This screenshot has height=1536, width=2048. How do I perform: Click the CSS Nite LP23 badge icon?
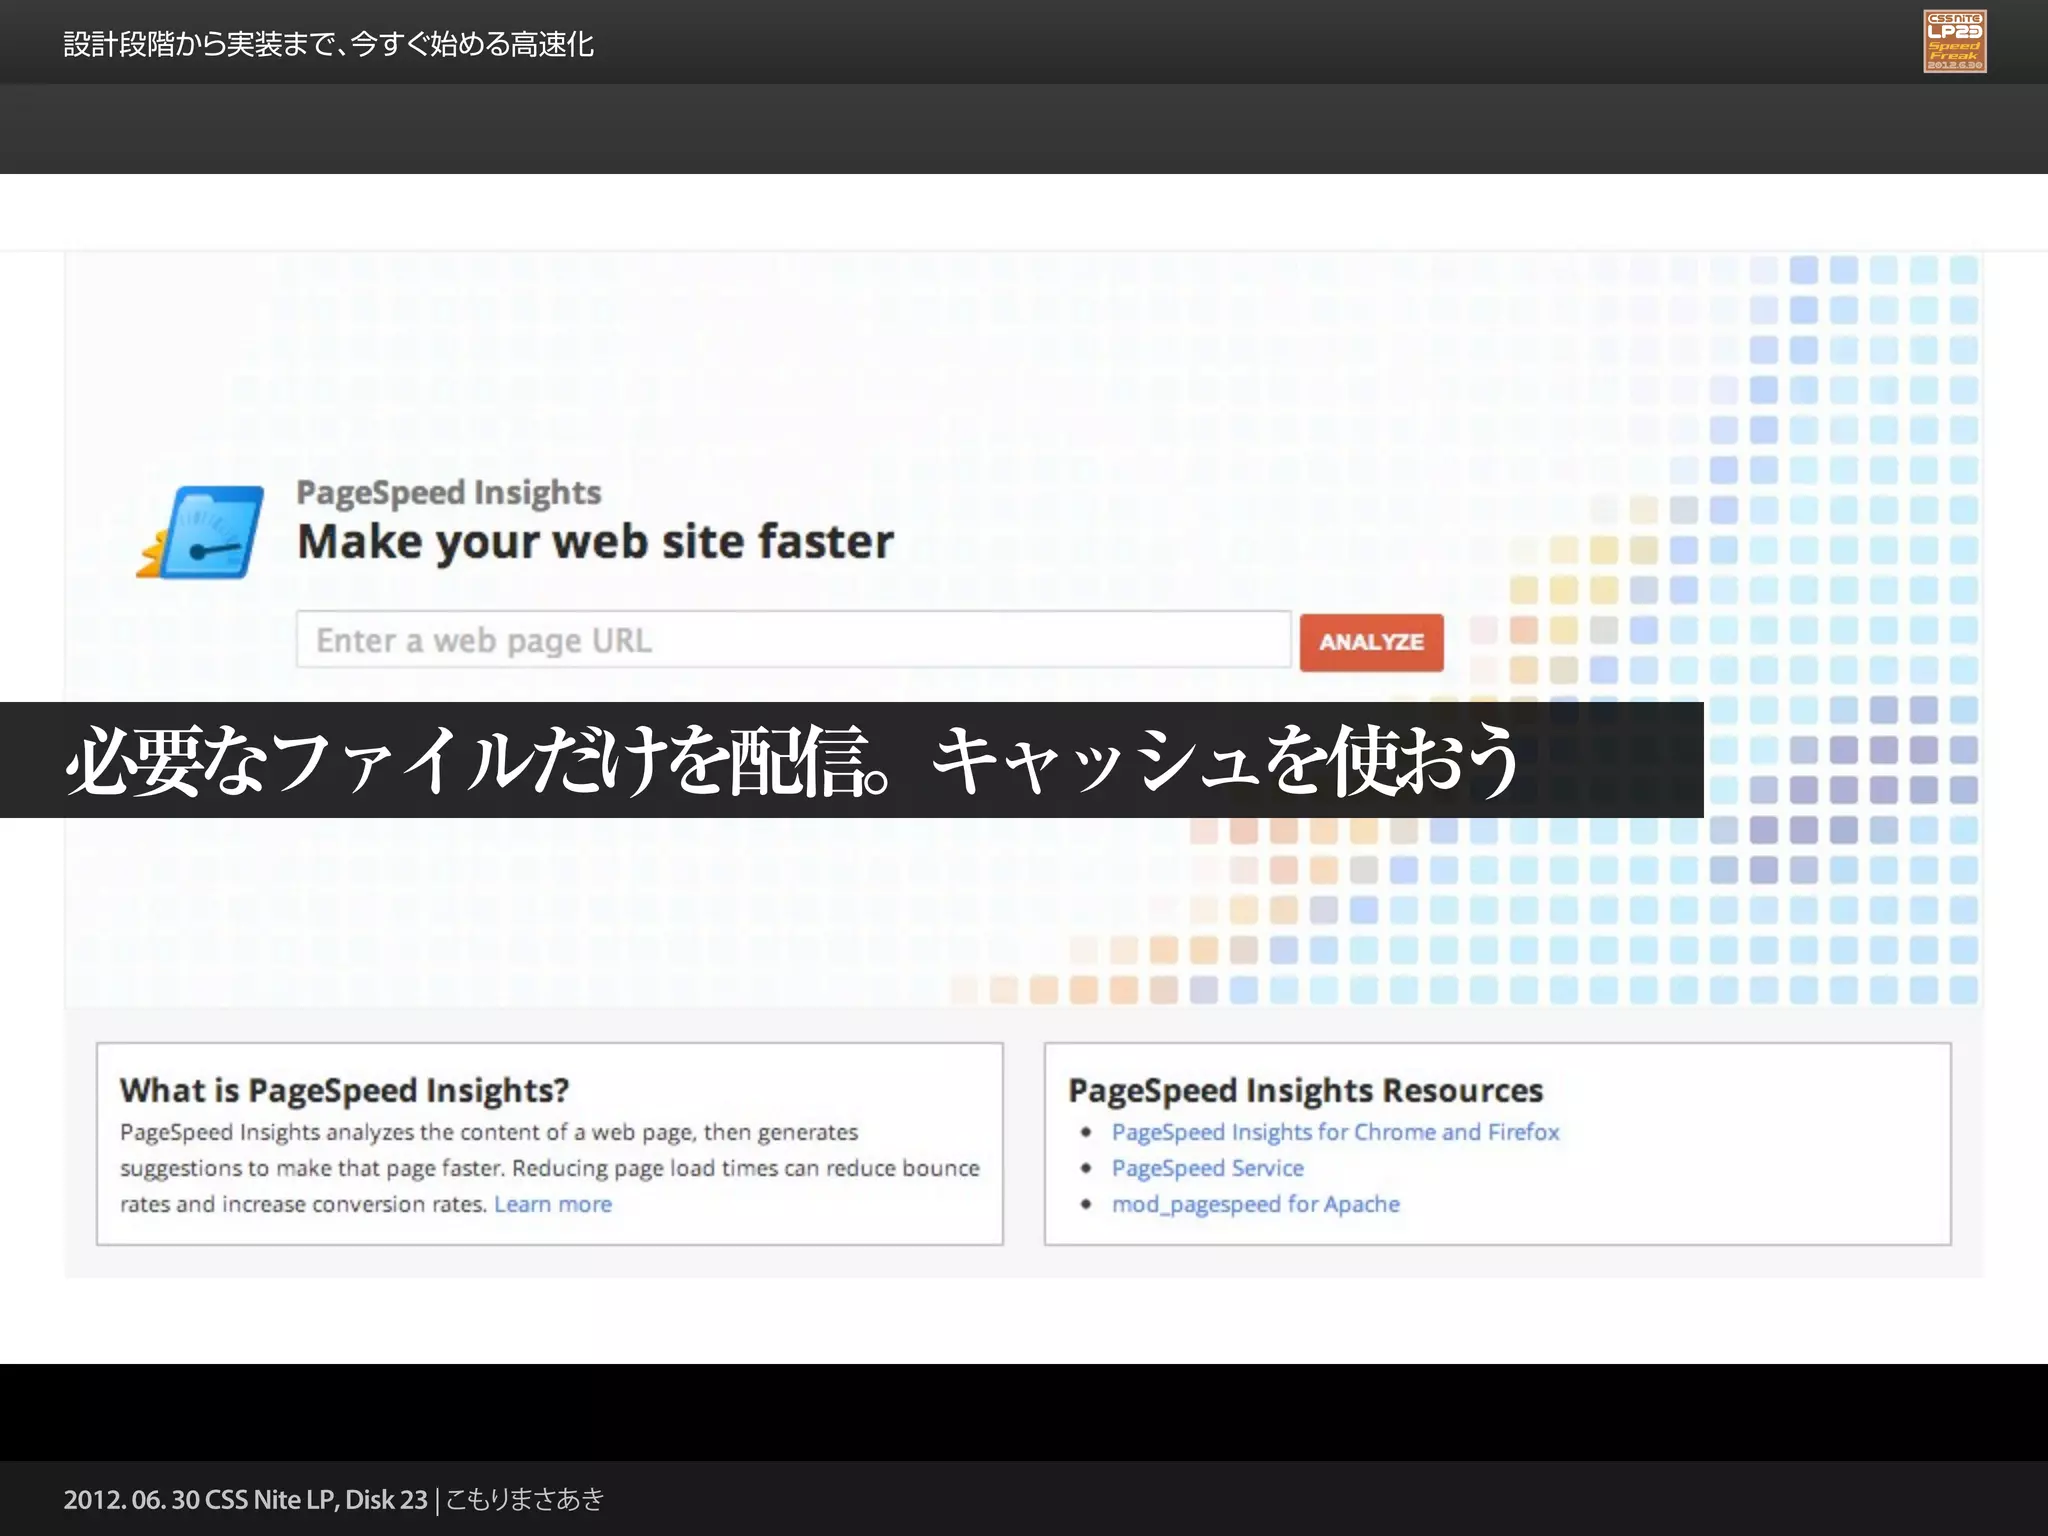point(1955,41)
